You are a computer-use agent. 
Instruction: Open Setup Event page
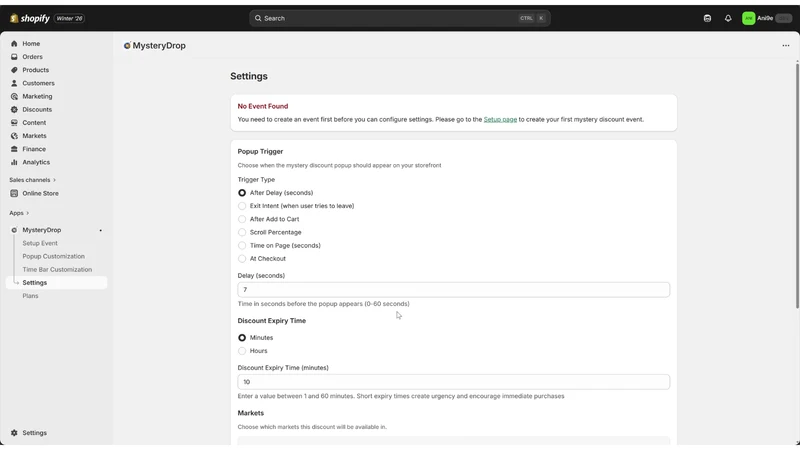coord(40,243)
